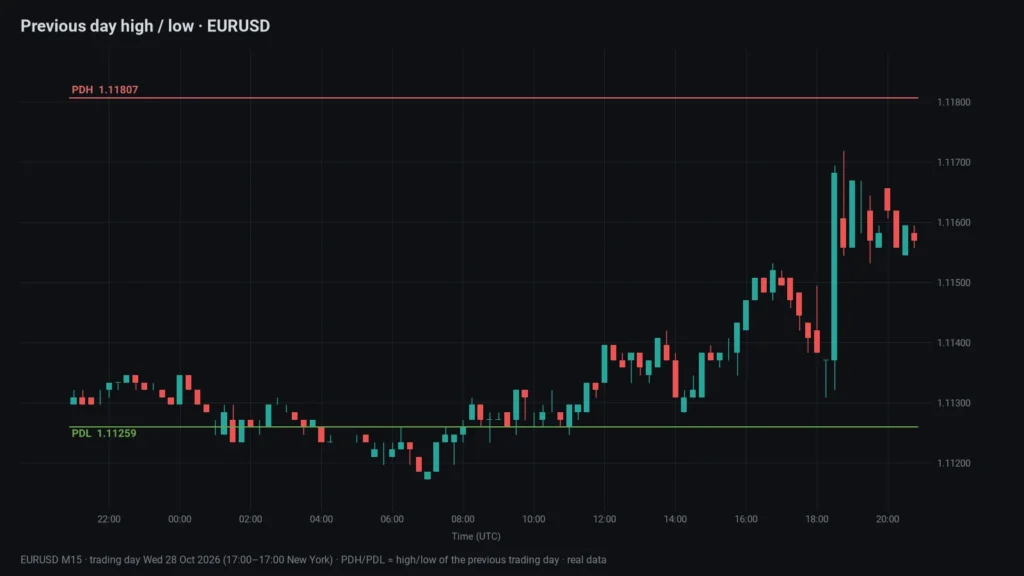Click the 10:00 time axis label
Viewport: 1024px width, 576px height.
tap(534, 519)
